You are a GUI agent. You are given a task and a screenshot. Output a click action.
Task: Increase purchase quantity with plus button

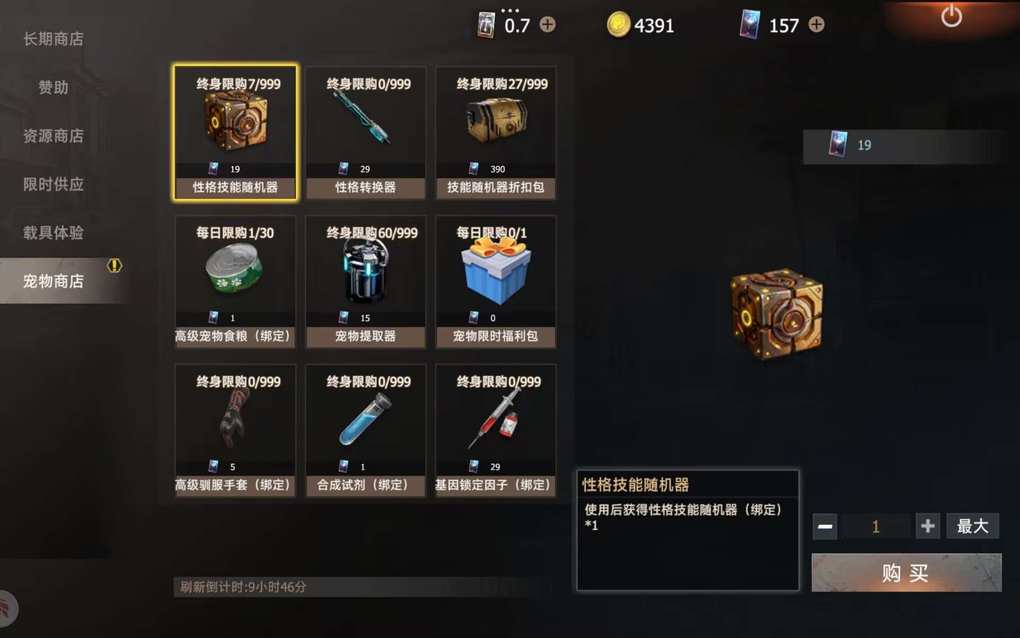click(928, 525)
